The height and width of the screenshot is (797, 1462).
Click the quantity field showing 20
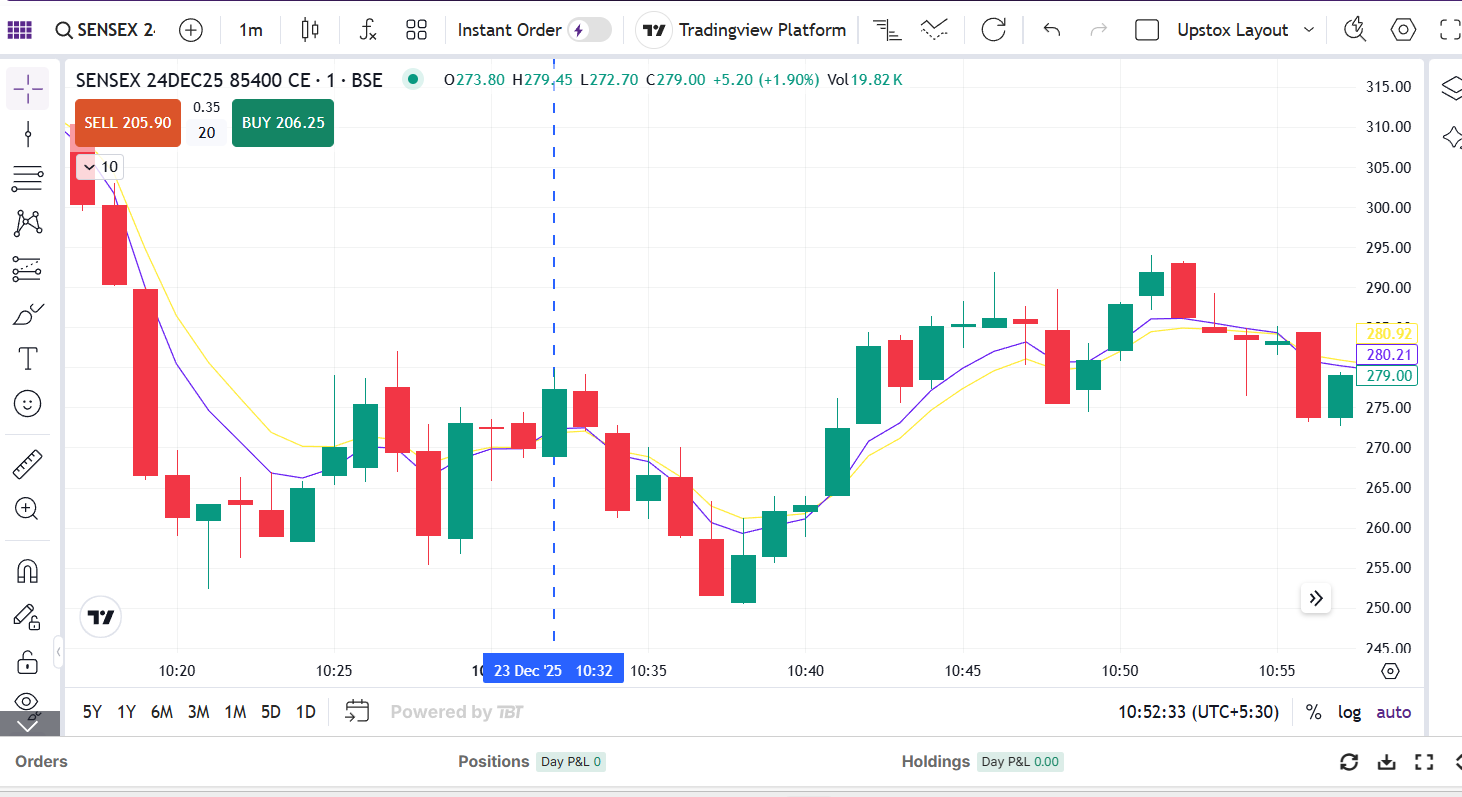click(x=207, y=133)
